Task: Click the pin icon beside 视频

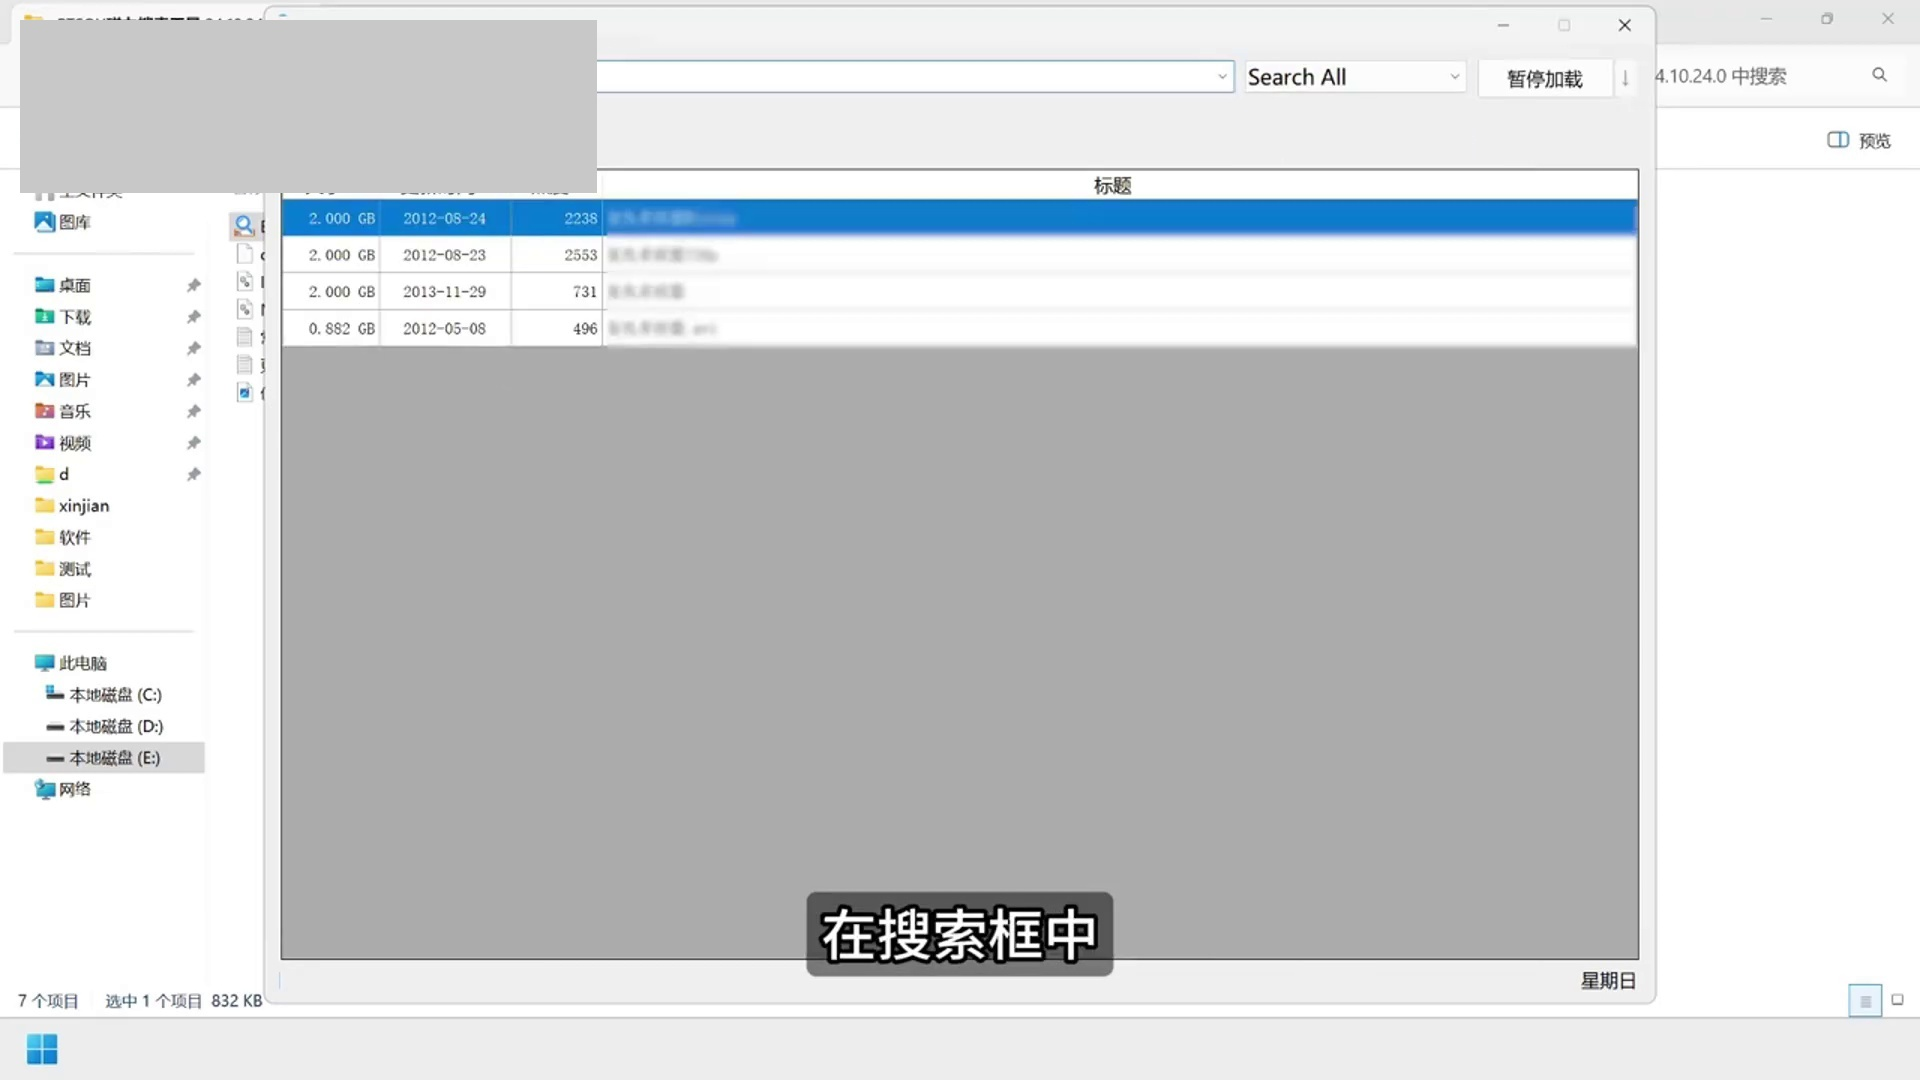Action: (193, 443)
